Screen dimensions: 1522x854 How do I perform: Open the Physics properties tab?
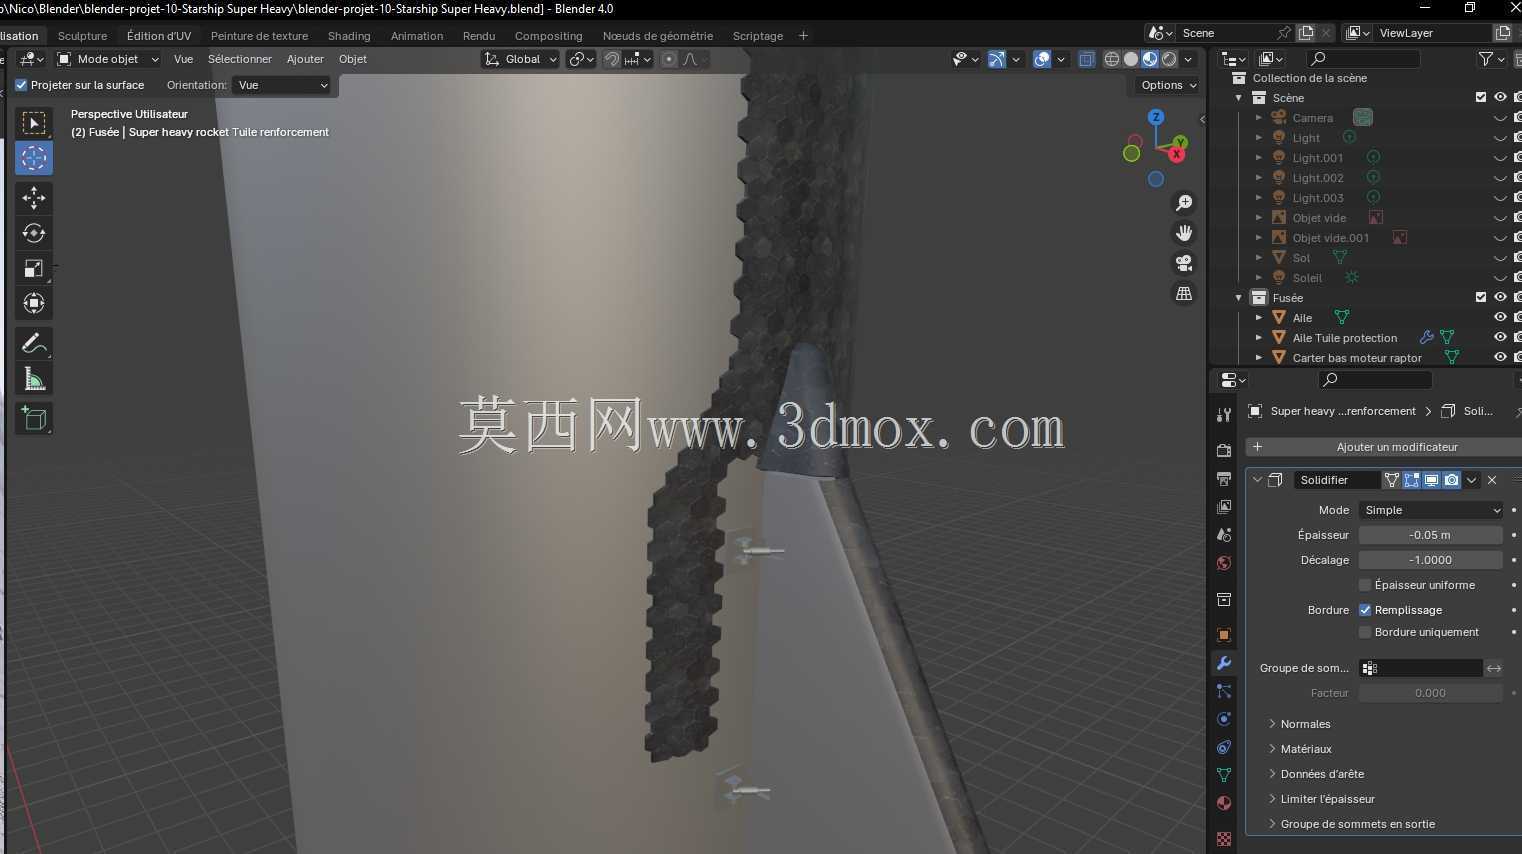point(1224,719)
